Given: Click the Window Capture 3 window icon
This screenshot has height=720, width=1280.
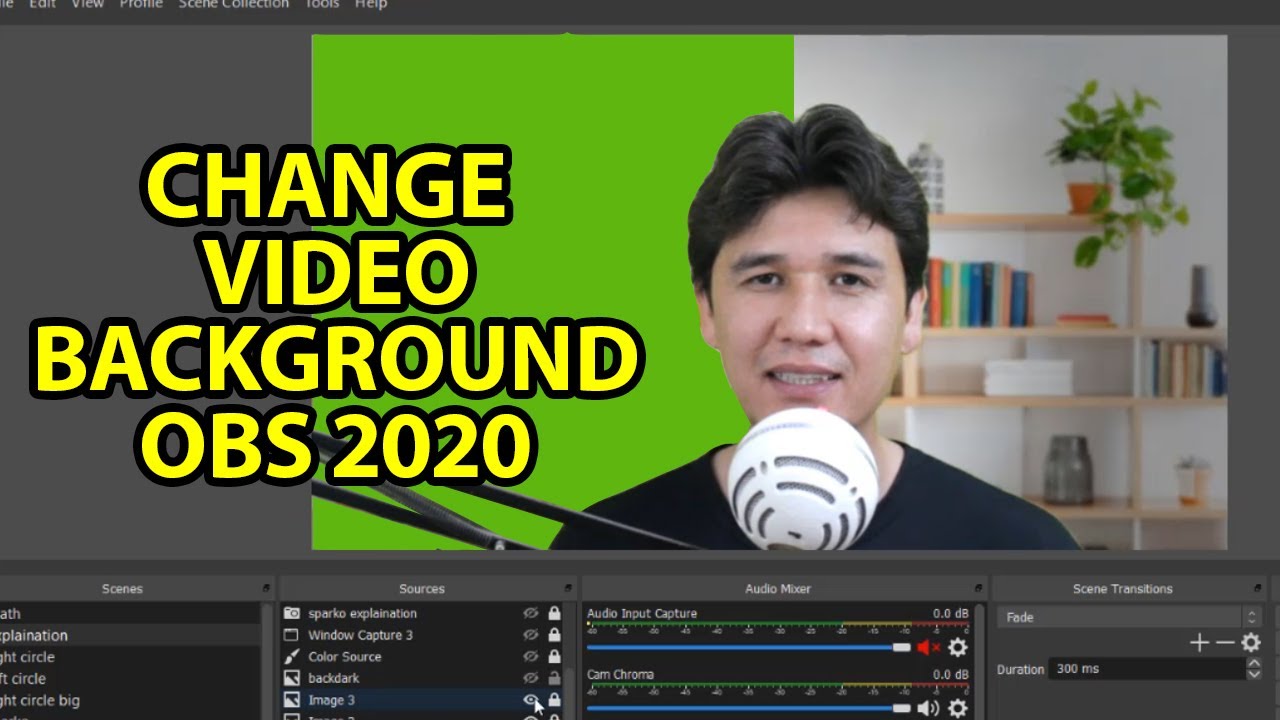Looking at the screenshot, I should coord(292,635).
